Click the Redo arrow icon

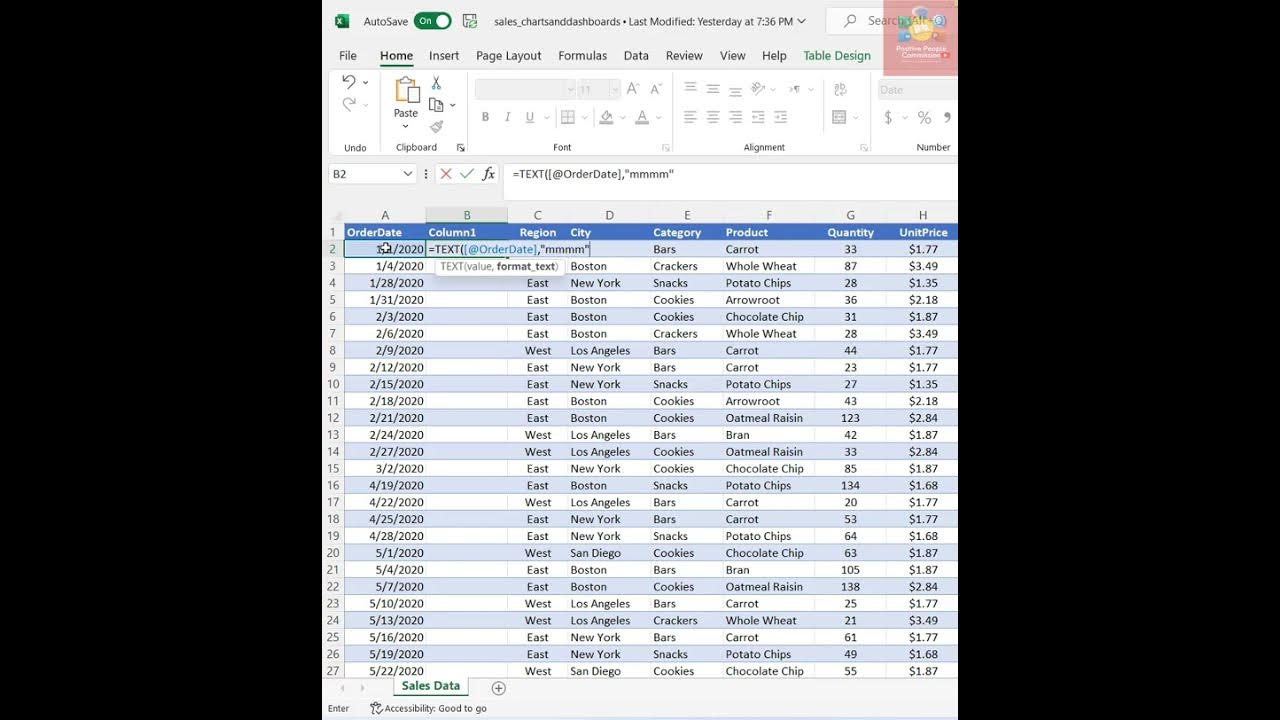coord(348,104)
